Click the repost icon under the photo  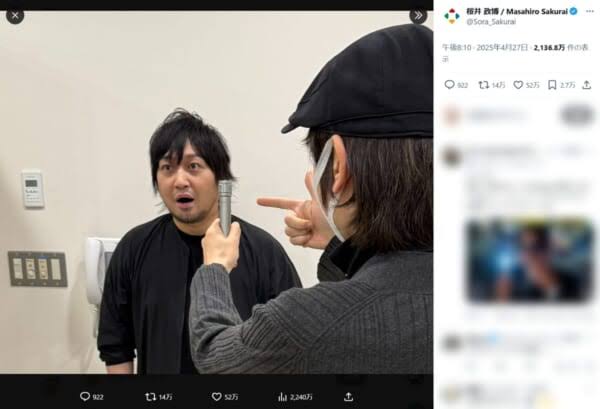151,397
